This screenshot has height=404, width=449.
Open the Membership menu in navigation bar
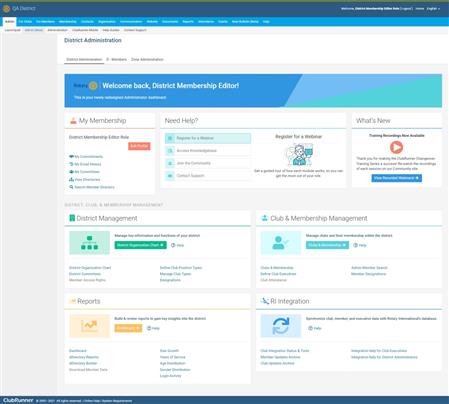click(68, 22)
